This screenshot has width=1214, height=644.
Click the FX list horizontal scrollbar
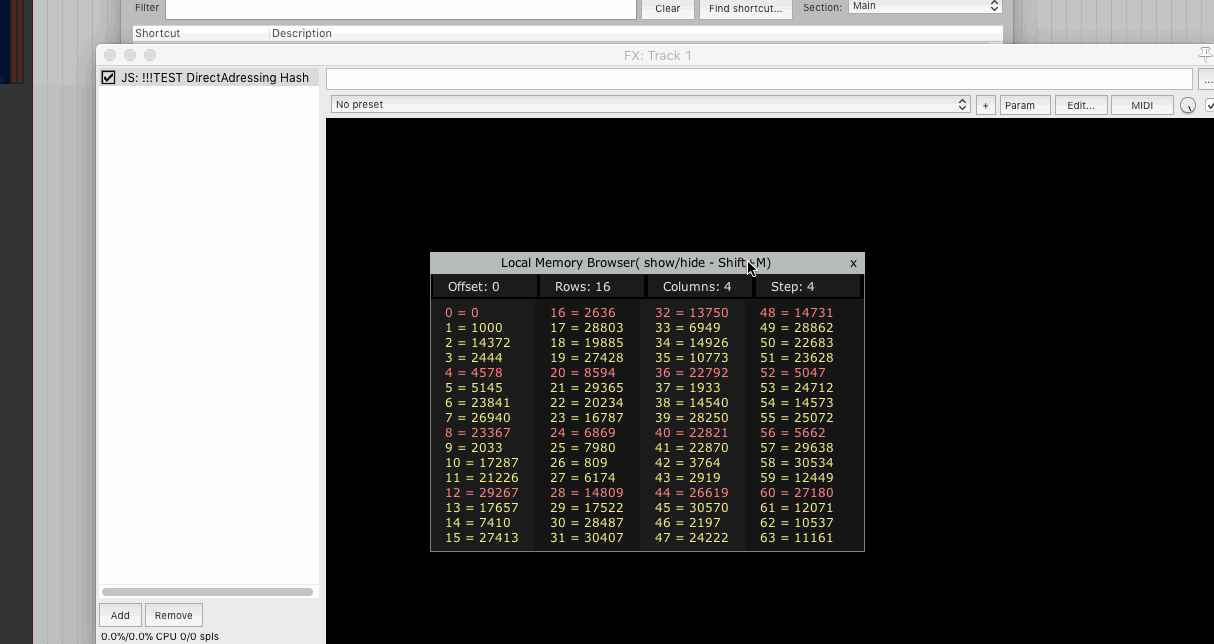(207, 592)
